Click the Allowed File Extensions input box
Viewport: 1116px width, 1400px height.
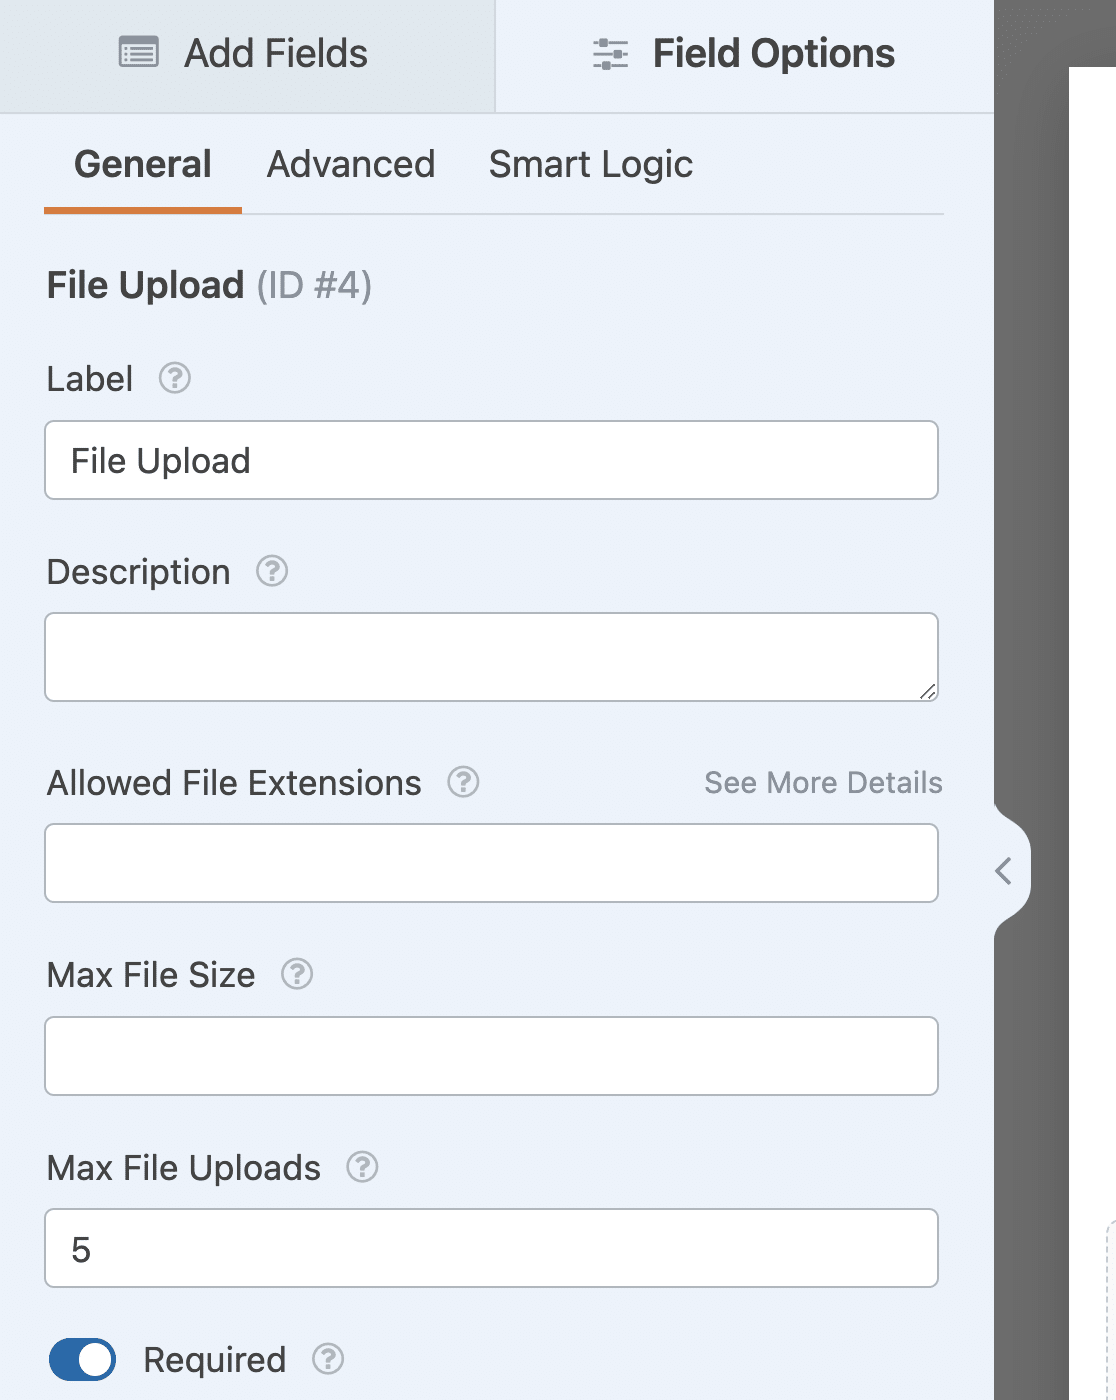pos(491,862)
